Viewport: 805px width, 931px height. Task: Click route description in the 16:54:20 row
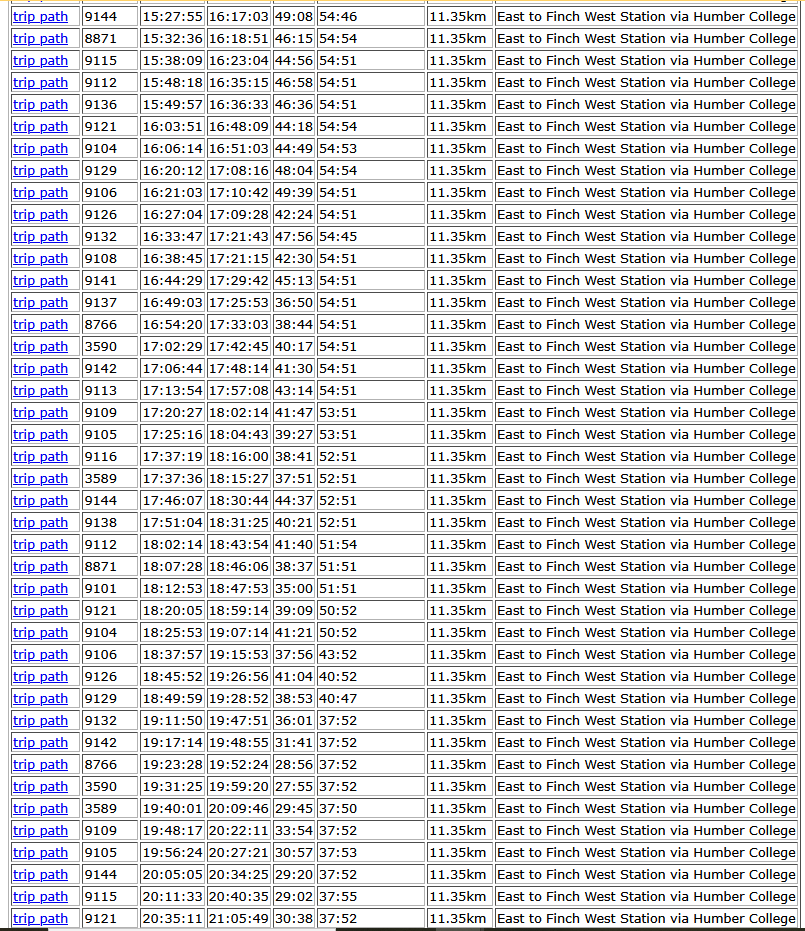click(645, 325)
